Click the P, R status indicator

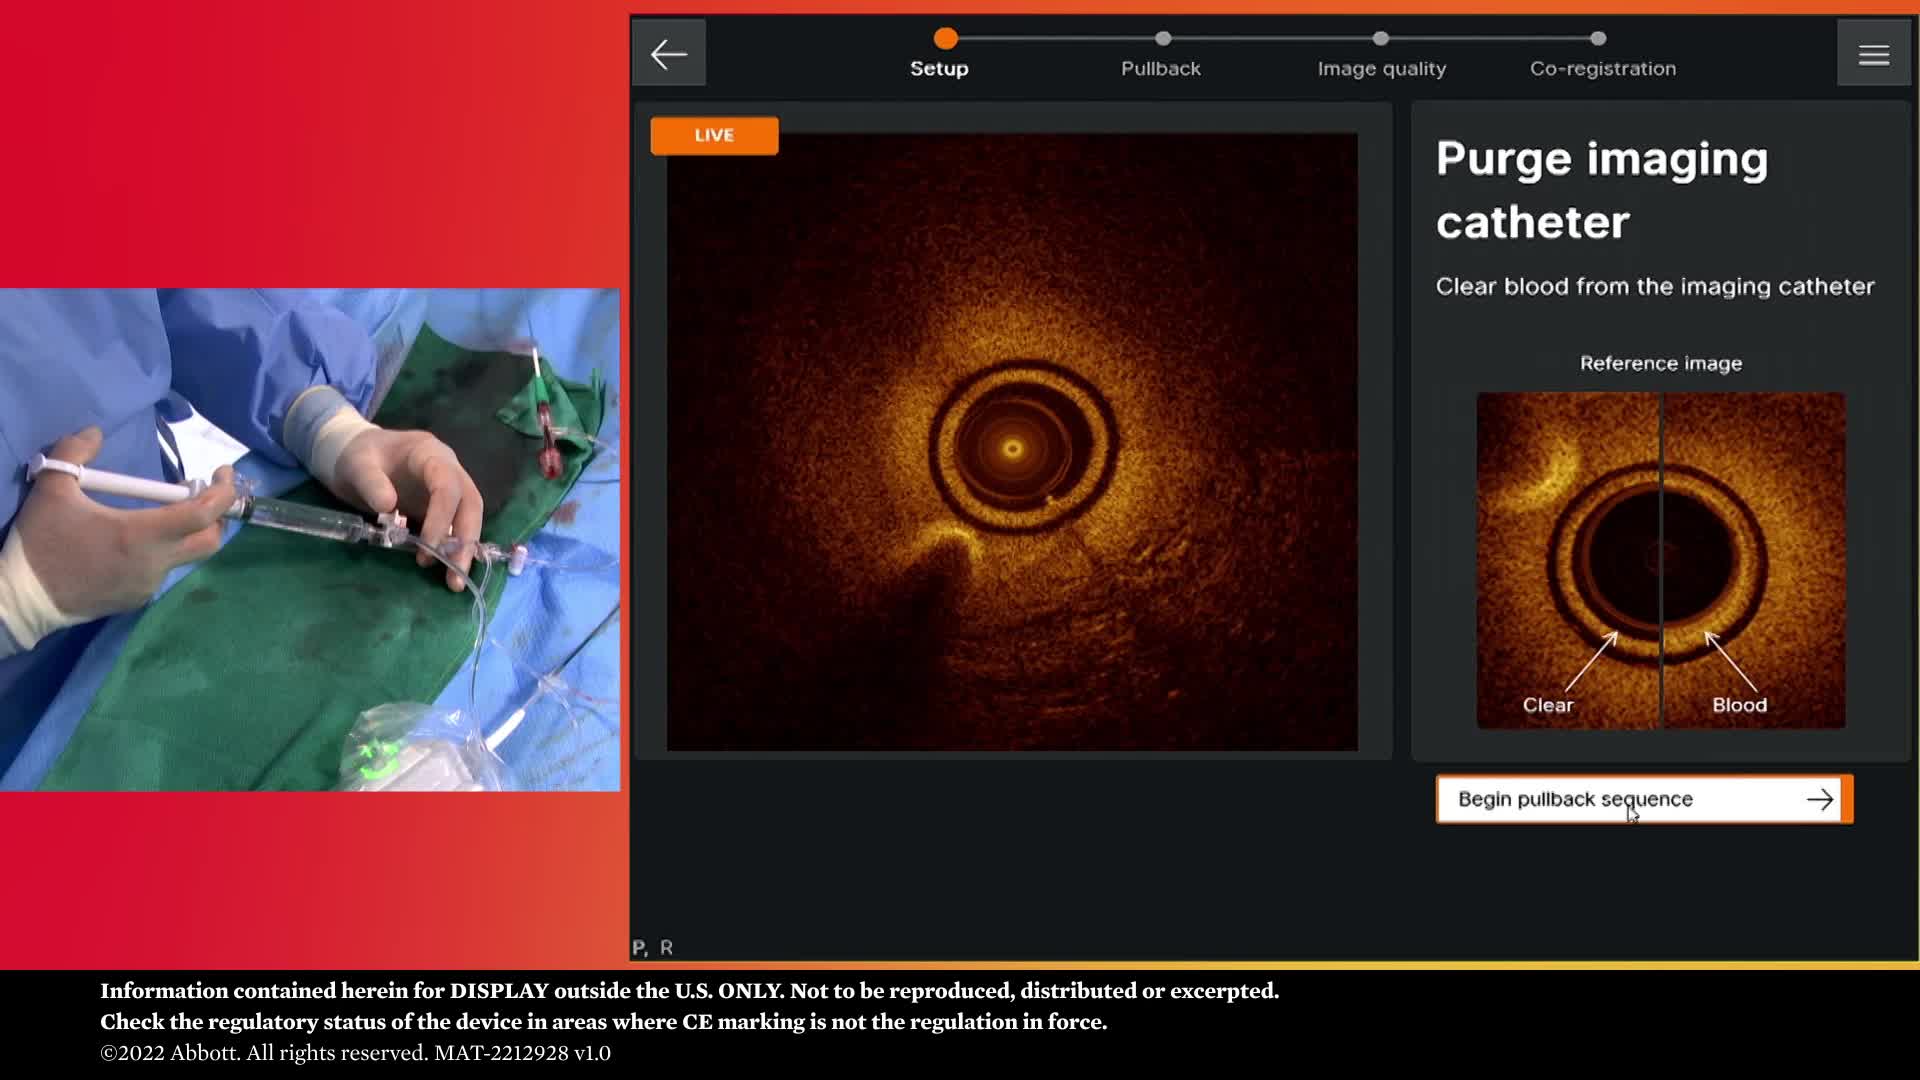(652, 947)
